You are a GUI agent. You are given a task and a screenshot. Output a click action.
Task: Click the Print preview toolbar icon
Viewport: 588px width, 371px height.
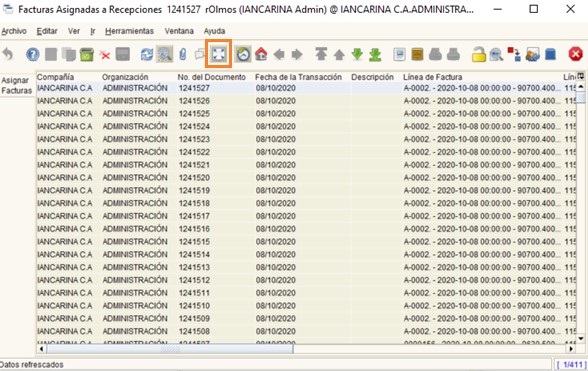[x=435, y=55]
